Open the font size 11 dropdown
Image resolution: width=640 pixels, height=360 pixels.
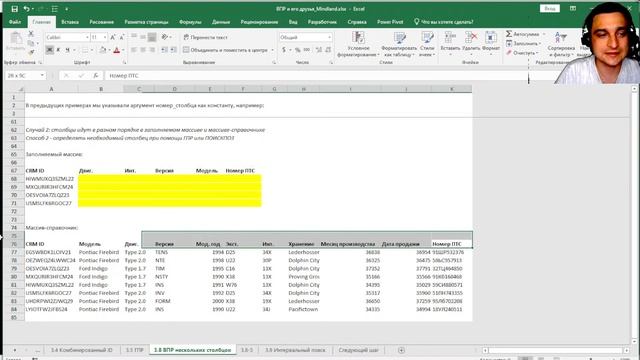(x=105, y=37)
